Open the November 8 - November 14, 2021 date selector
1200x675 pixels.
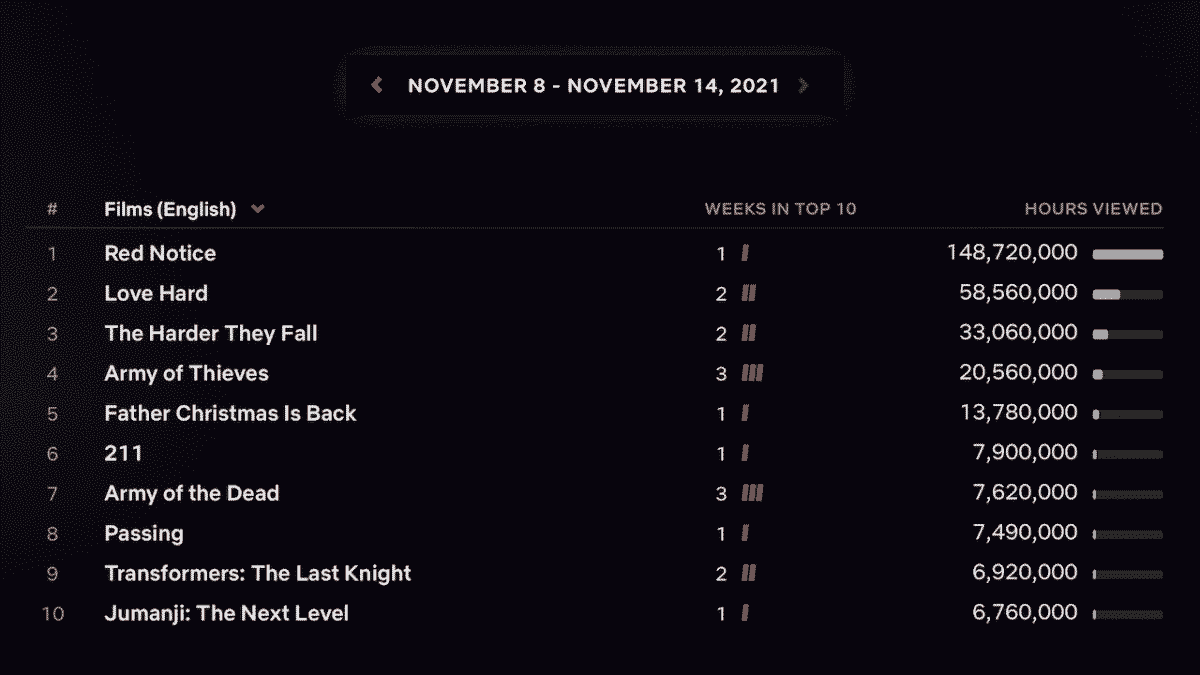tap(593, 86)
